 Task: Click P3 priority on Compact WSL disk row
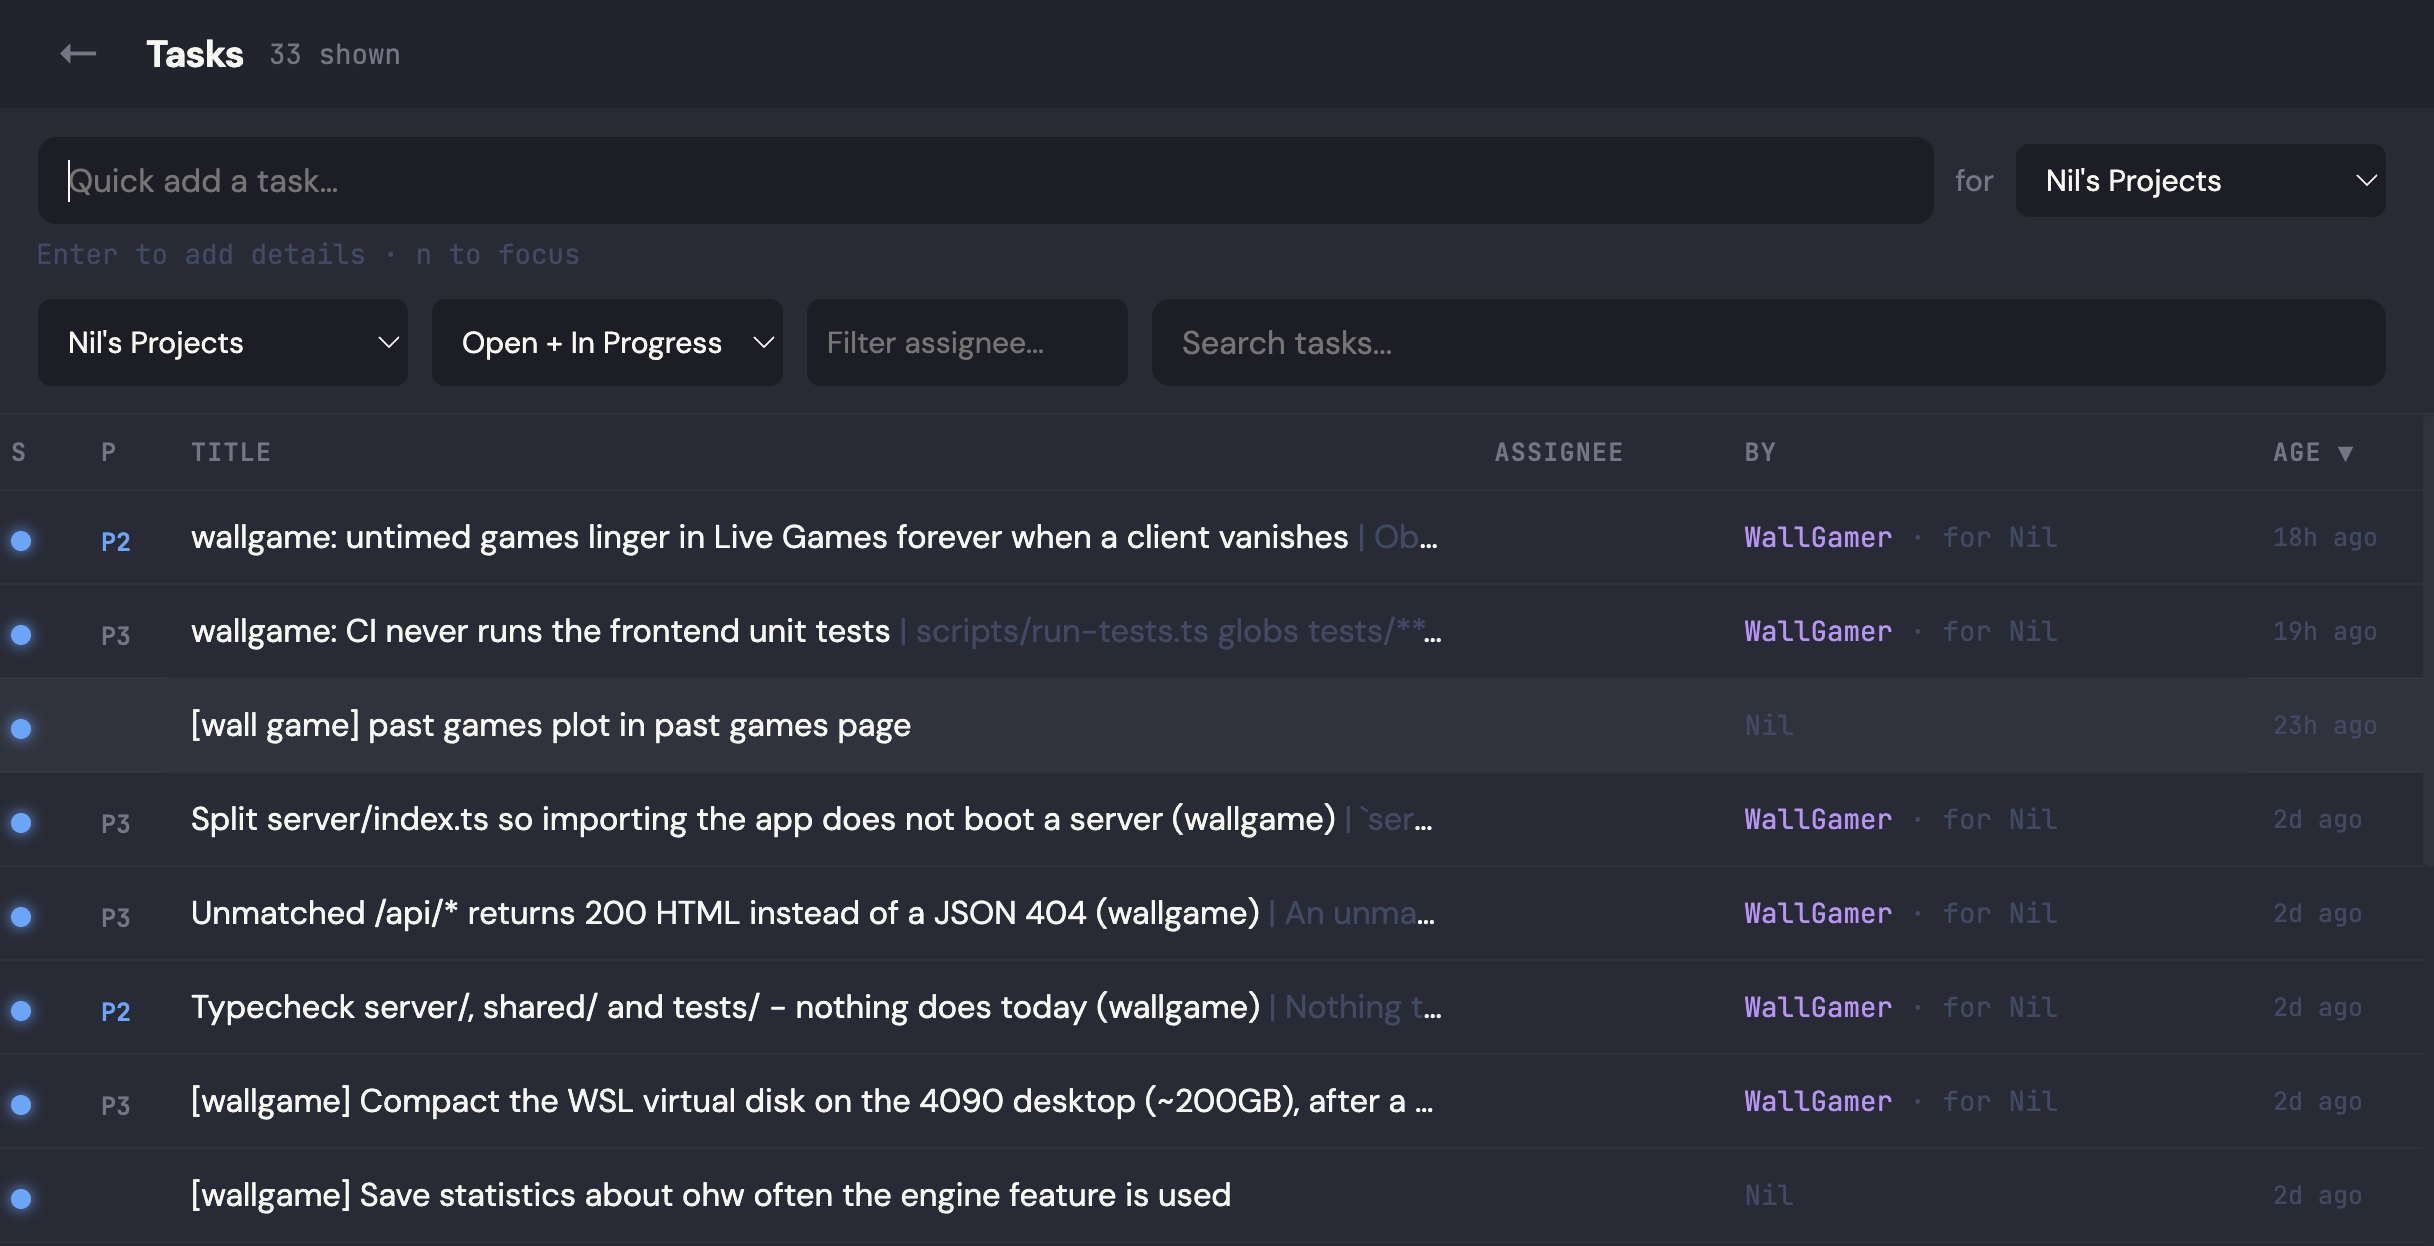(x=116, y=1106)
